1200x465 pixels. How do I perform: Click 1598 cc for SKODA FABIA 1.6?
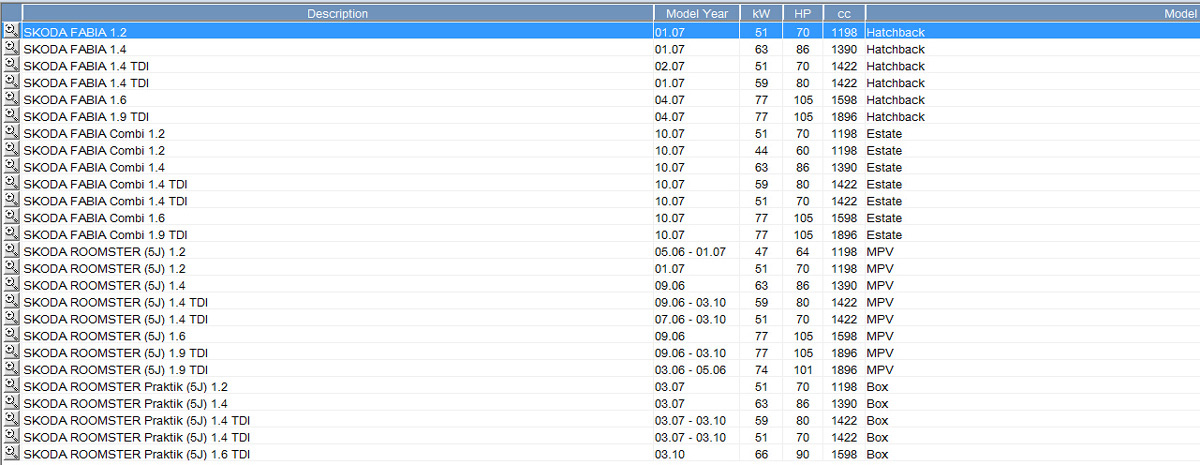coord(845,100)
